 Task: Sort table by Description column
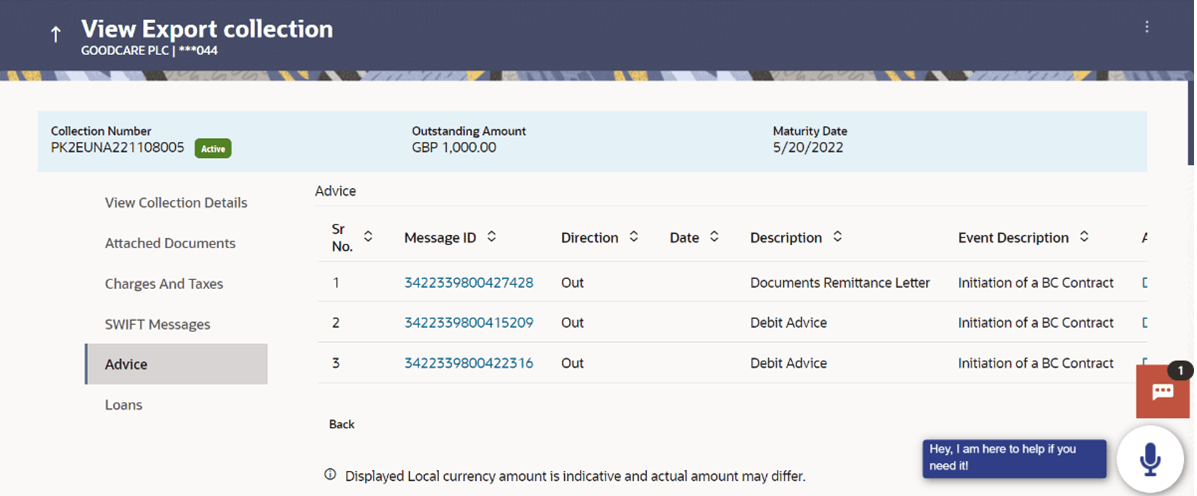837,237
